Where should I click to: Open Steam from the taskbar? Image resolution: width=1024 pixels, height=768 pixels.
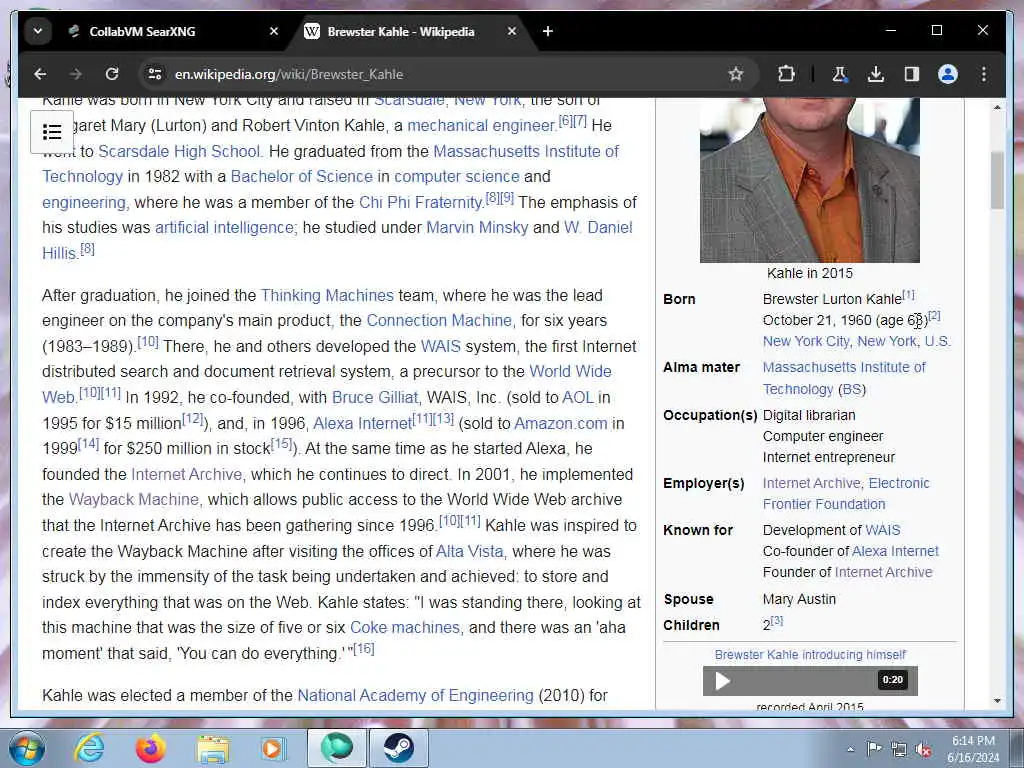click(x=399, y=748)
